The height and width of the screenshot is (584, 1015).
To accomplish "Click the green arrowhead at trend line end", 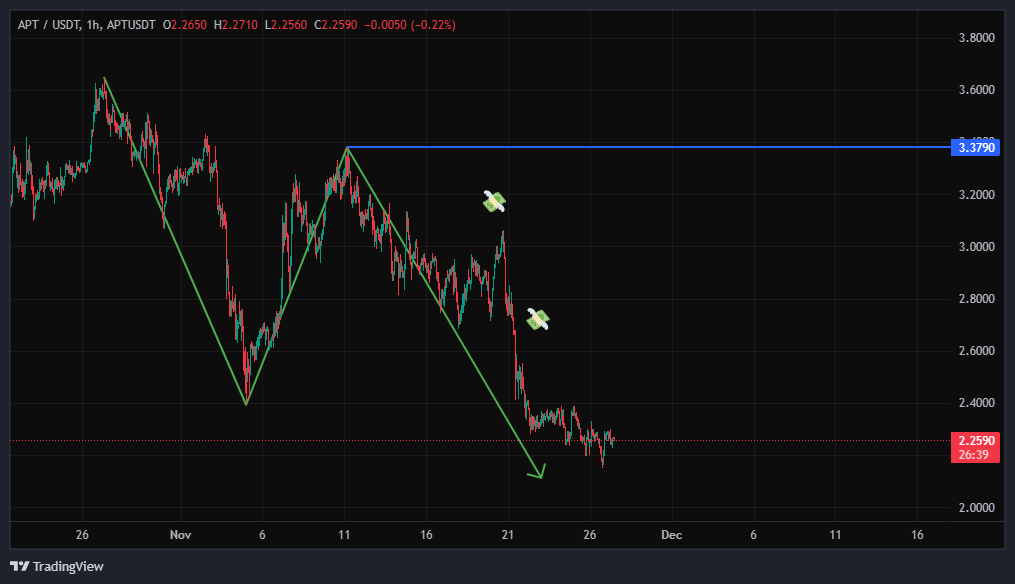I will [x=538, y=473].
